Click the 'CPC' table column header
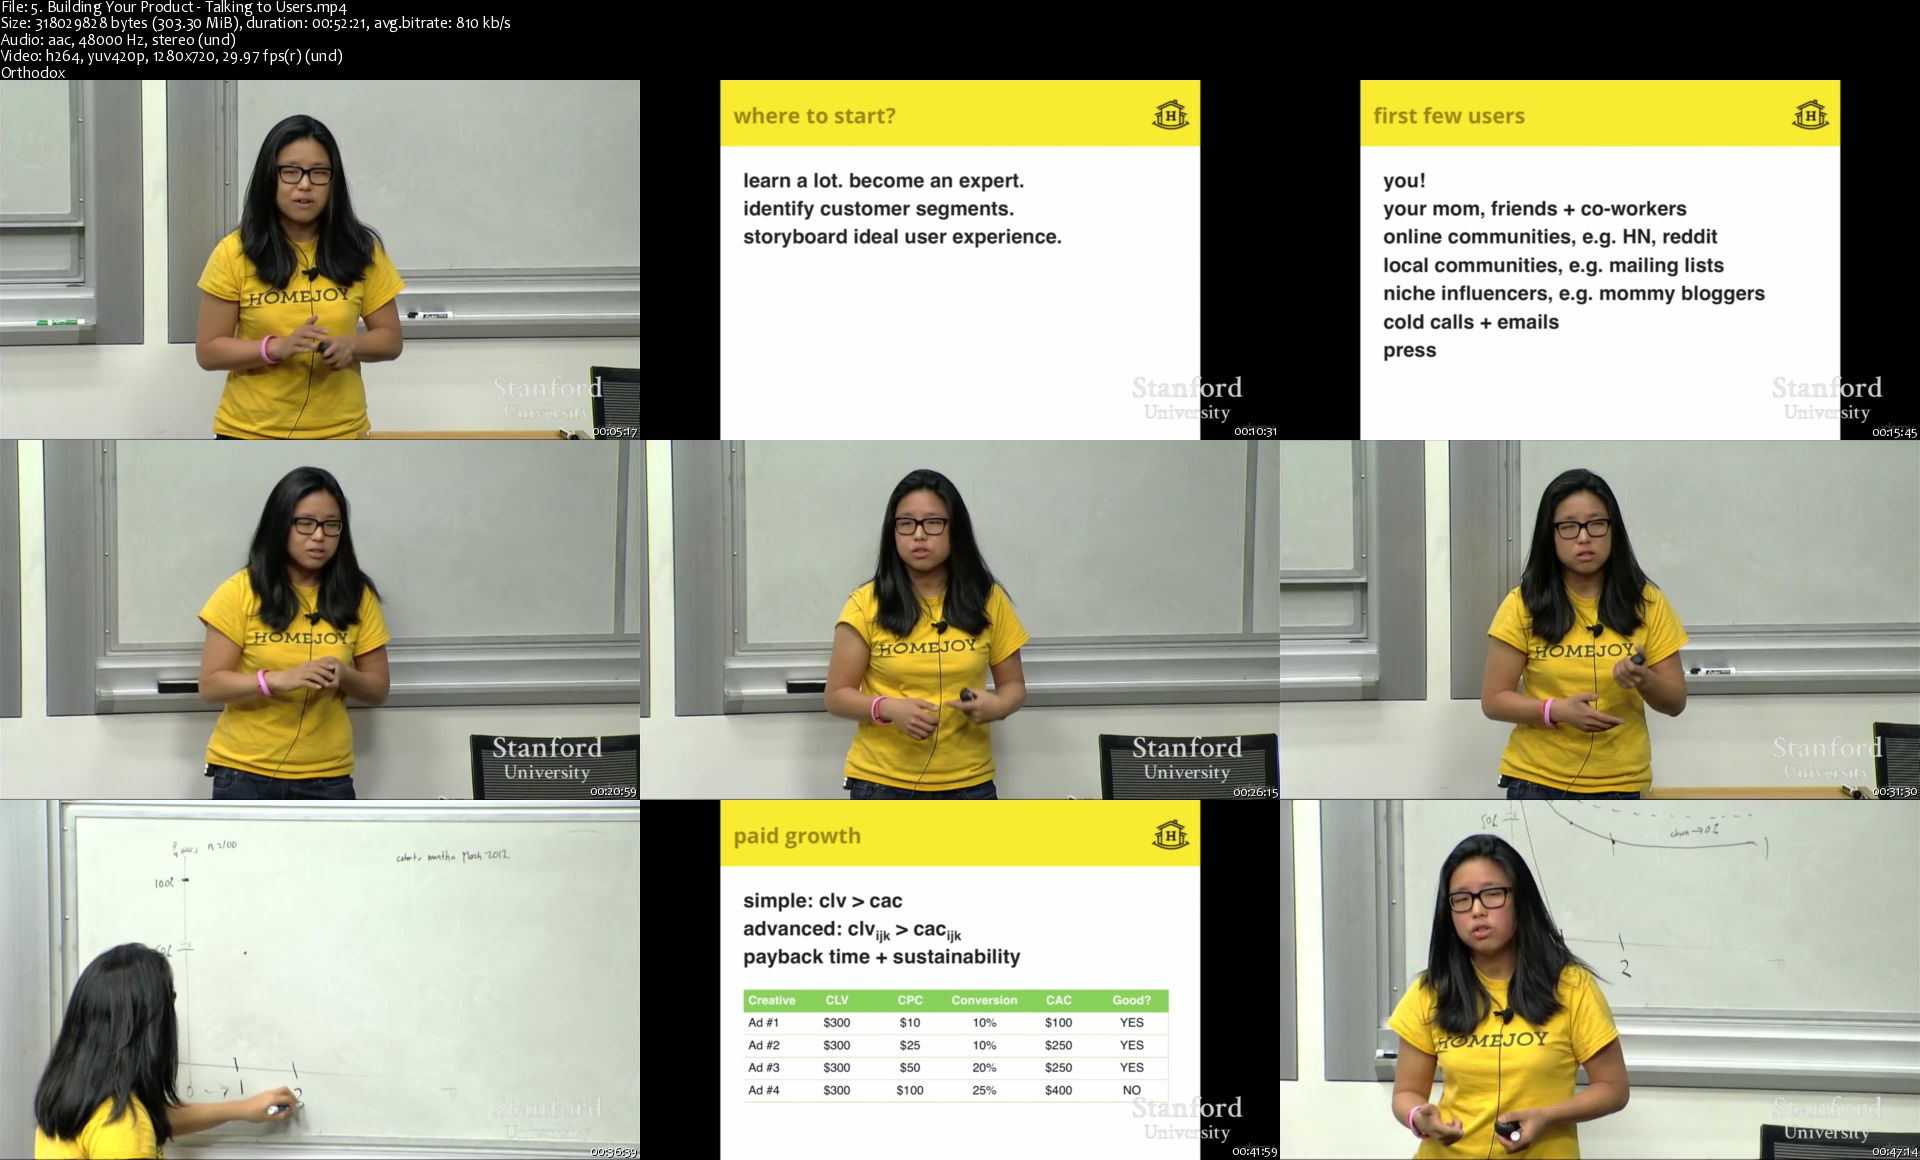This screenshot has height=1160, width=1920. tap(910, 1000)
